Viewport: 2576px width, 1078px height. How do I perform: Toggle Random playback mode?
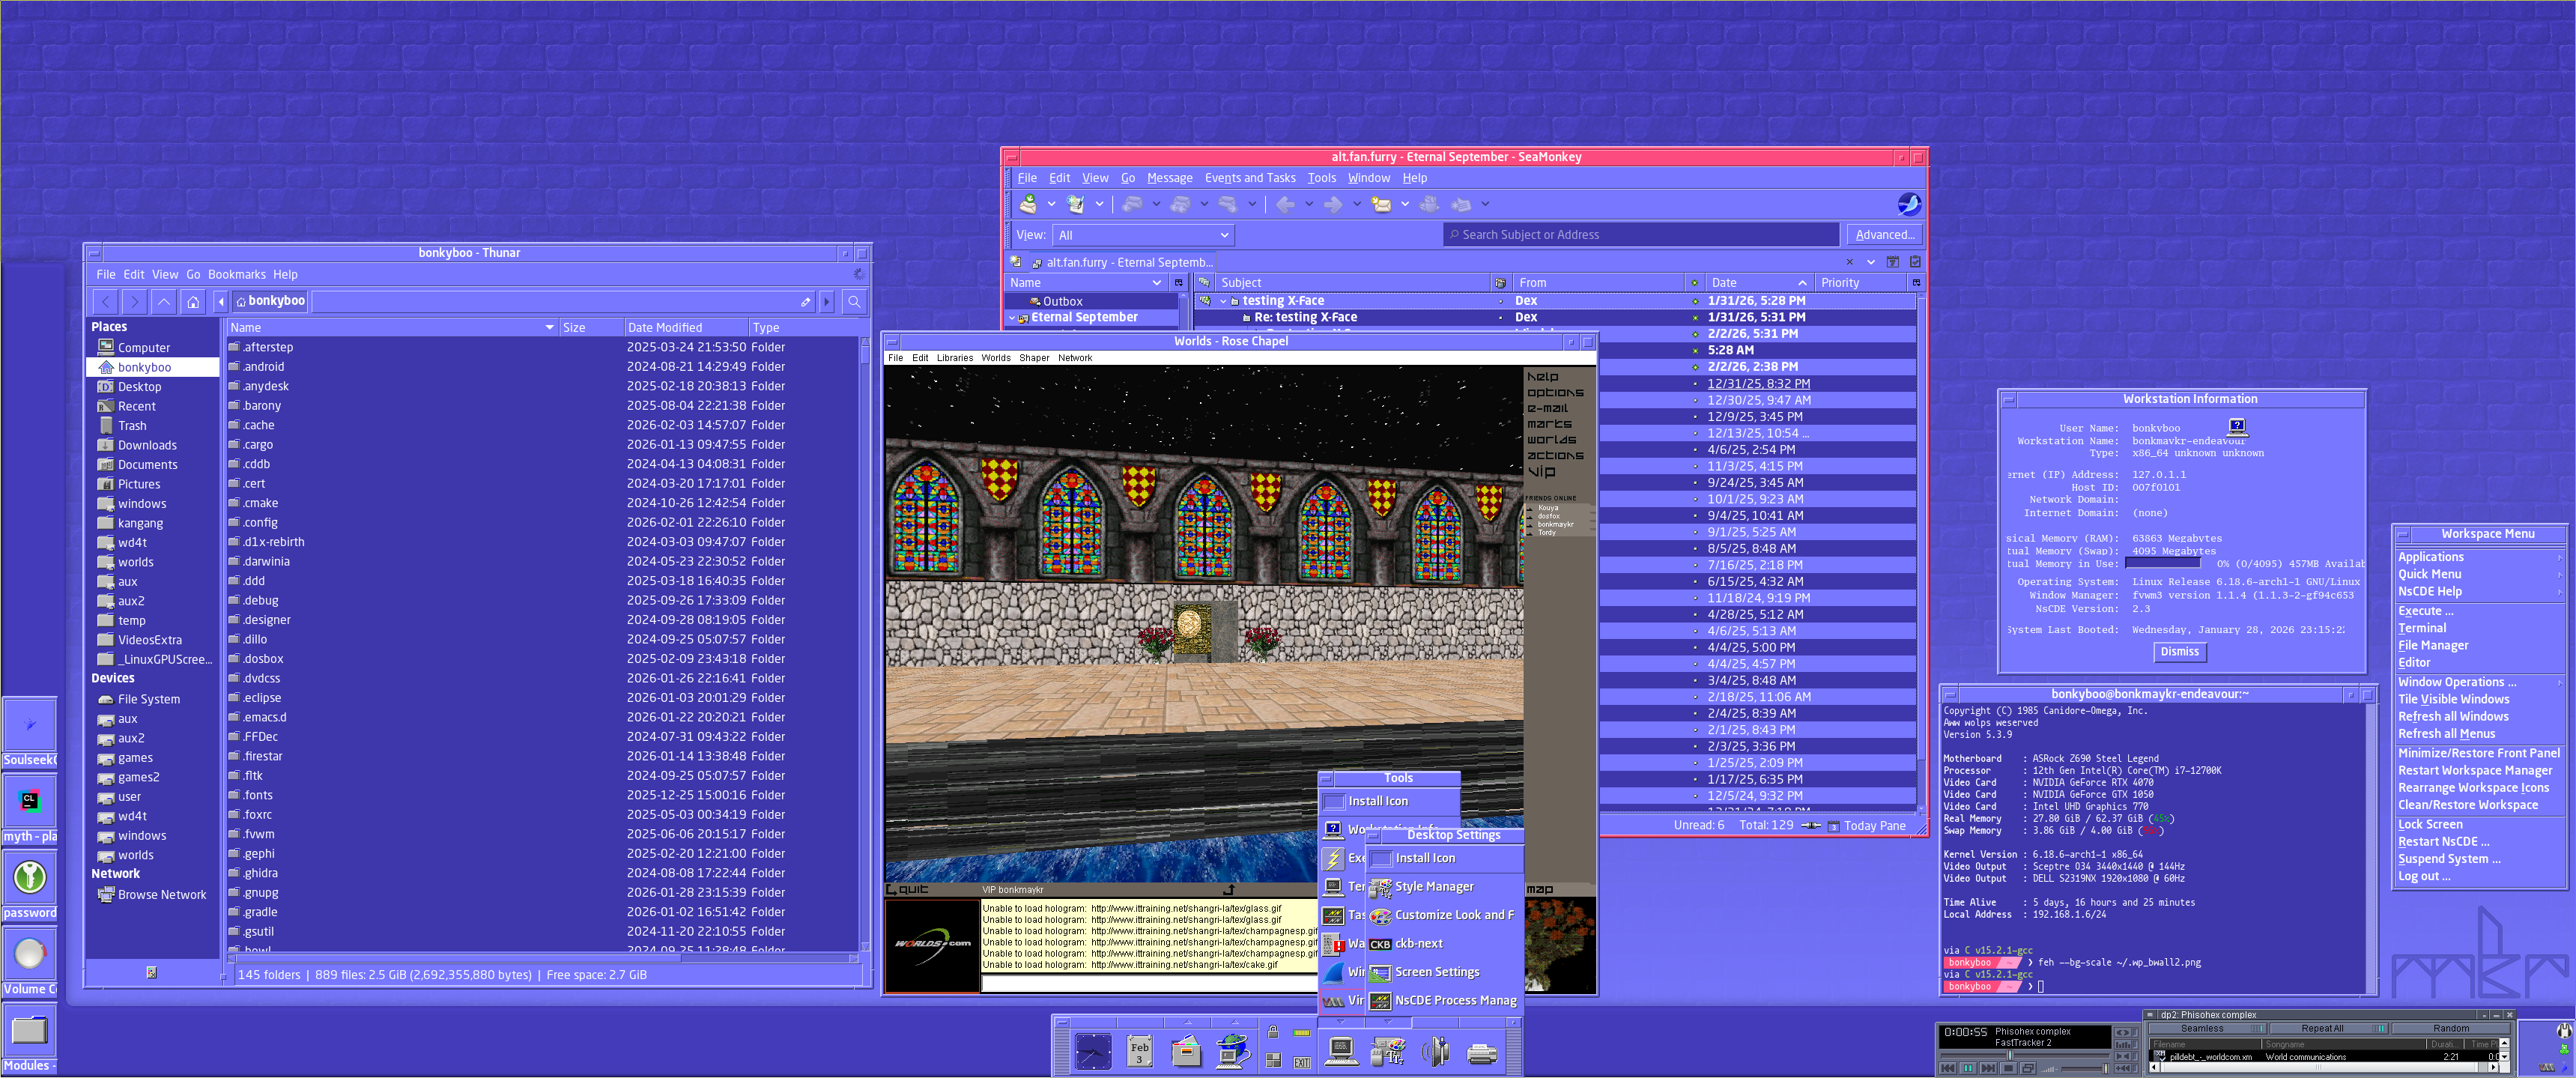pyautogui.click(x=2451, y=1028)
